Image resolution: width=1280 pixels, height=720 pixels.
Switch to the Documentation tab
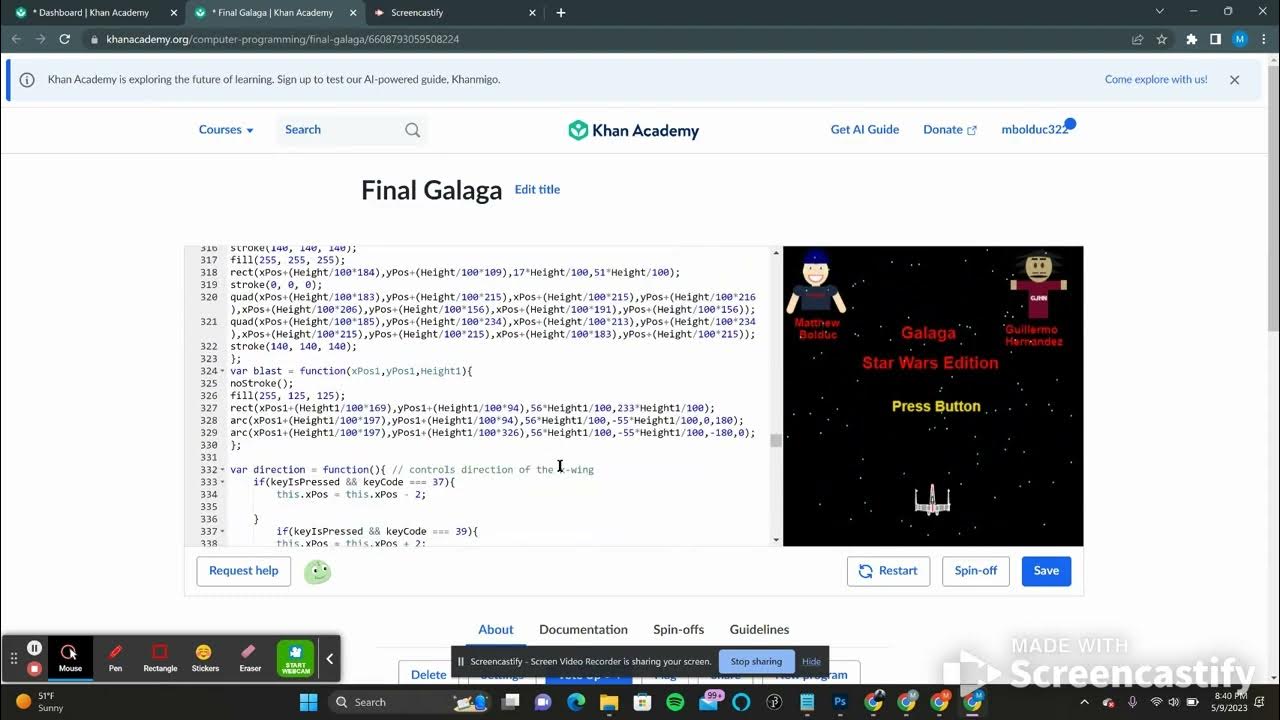(583, 630)
